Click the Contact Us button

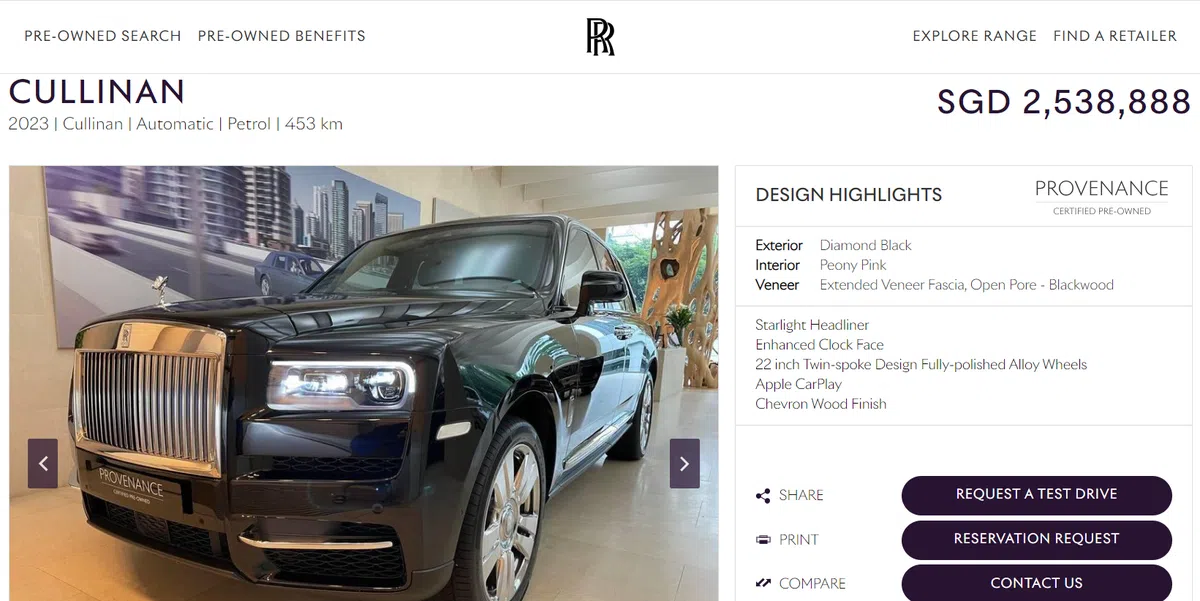coord(1036,583)
